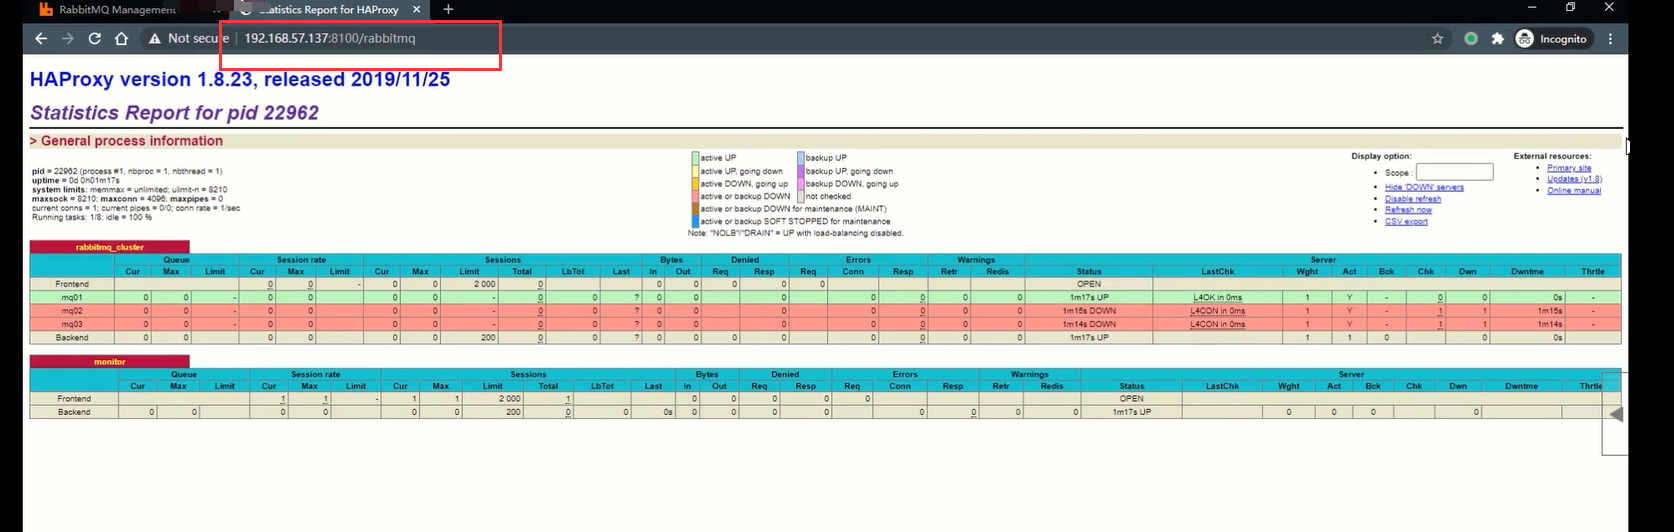Close the Statistics Report for HAProxy tab
Image resolution: width=1674 pixels, height=532 pixels.
pyautogui.click(x=416, y=9)
